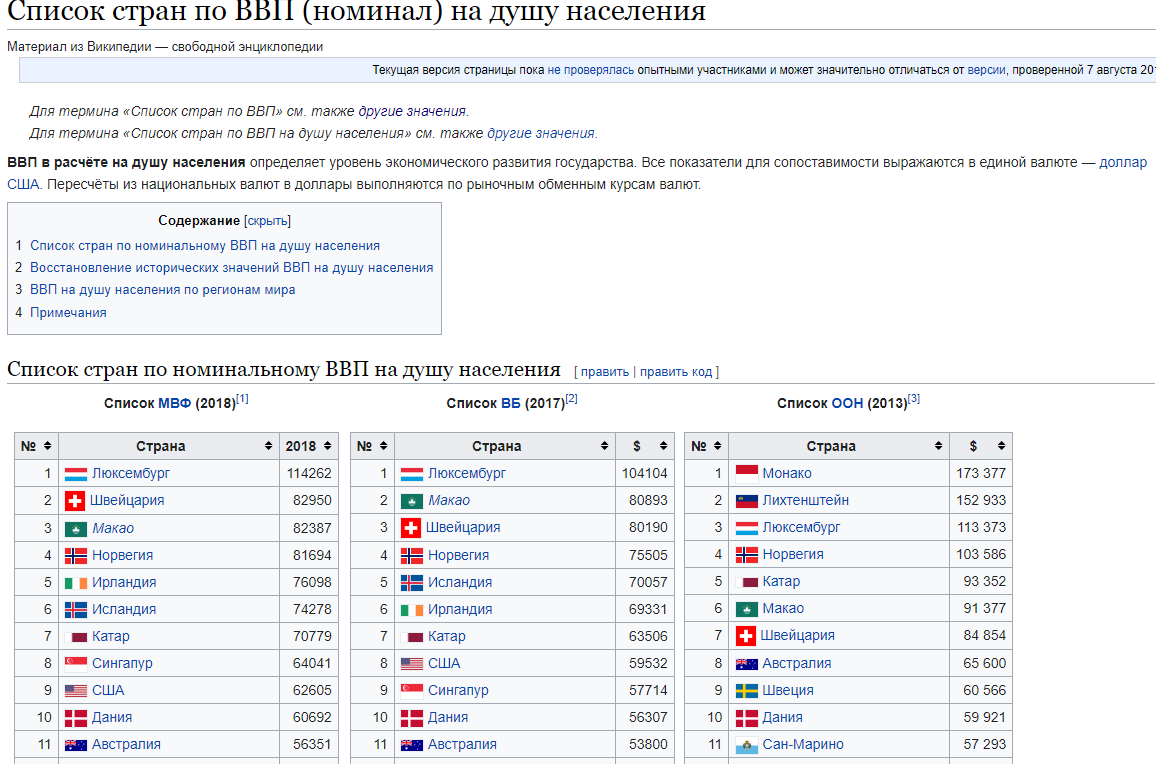
Task: Click не проверялась link in notice
Action: coord(591,70)
